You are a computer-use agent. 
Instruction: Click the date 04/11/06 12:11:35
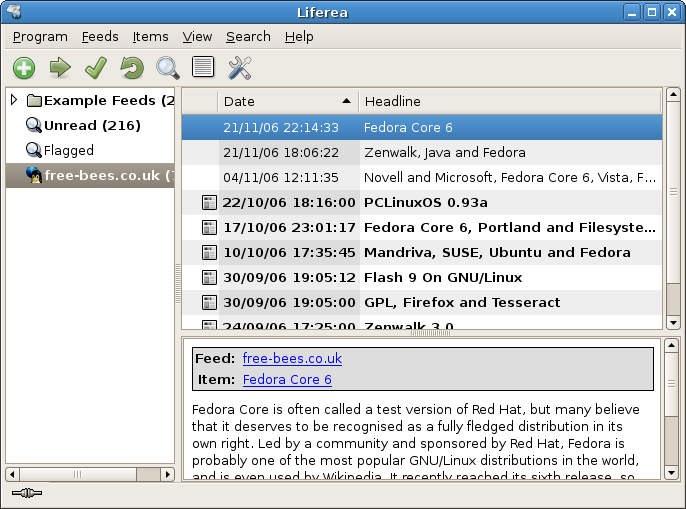[x=281, y=177]
